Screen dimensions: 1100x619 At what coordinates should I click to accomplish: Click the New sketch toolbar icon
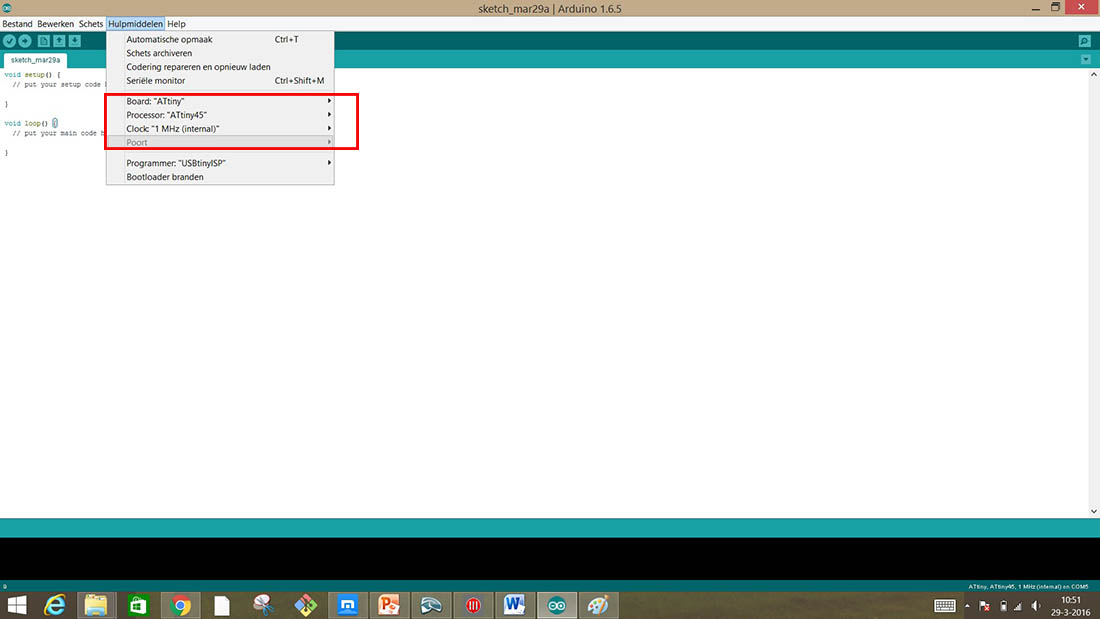[43, 41]
